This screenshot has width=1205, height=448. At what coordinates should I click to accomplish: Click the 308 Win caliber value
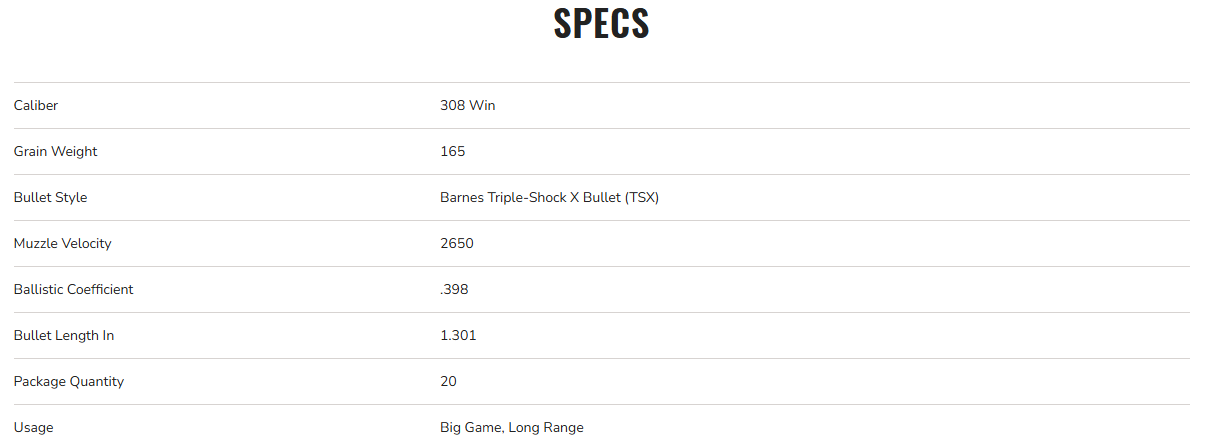pos(467,105)
